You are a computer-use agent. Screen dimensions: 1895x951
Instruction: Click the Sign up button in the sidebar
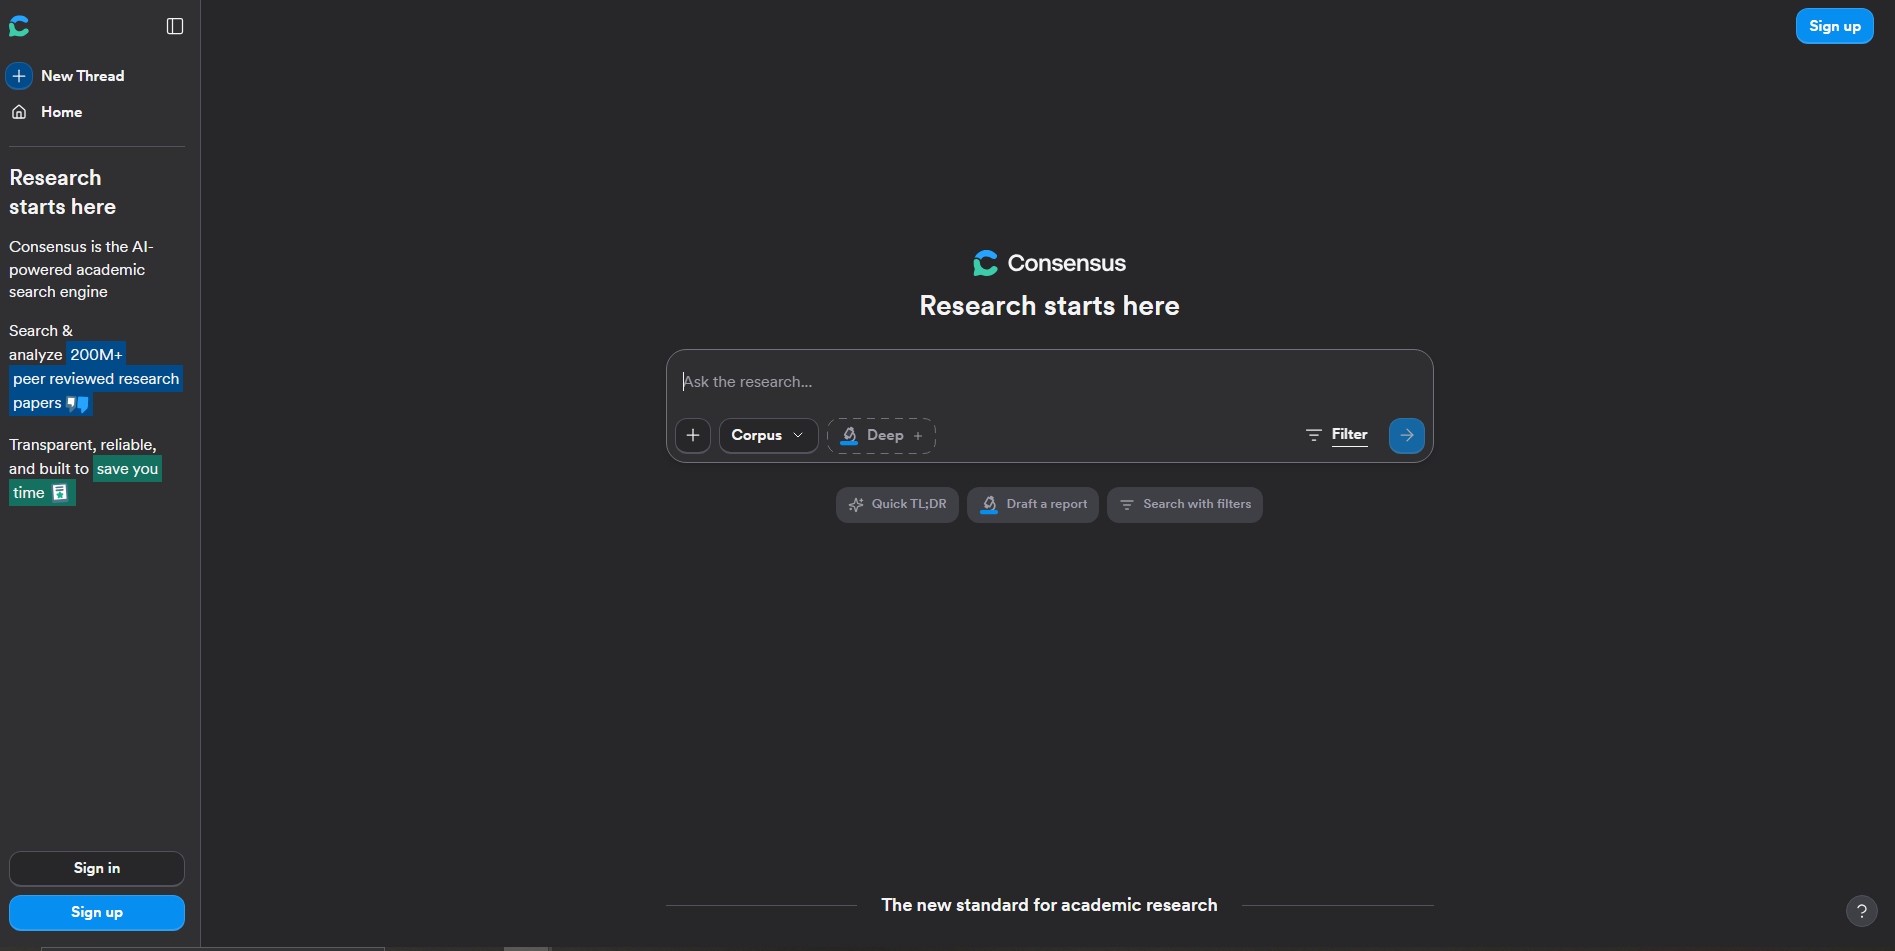point(97,912)
